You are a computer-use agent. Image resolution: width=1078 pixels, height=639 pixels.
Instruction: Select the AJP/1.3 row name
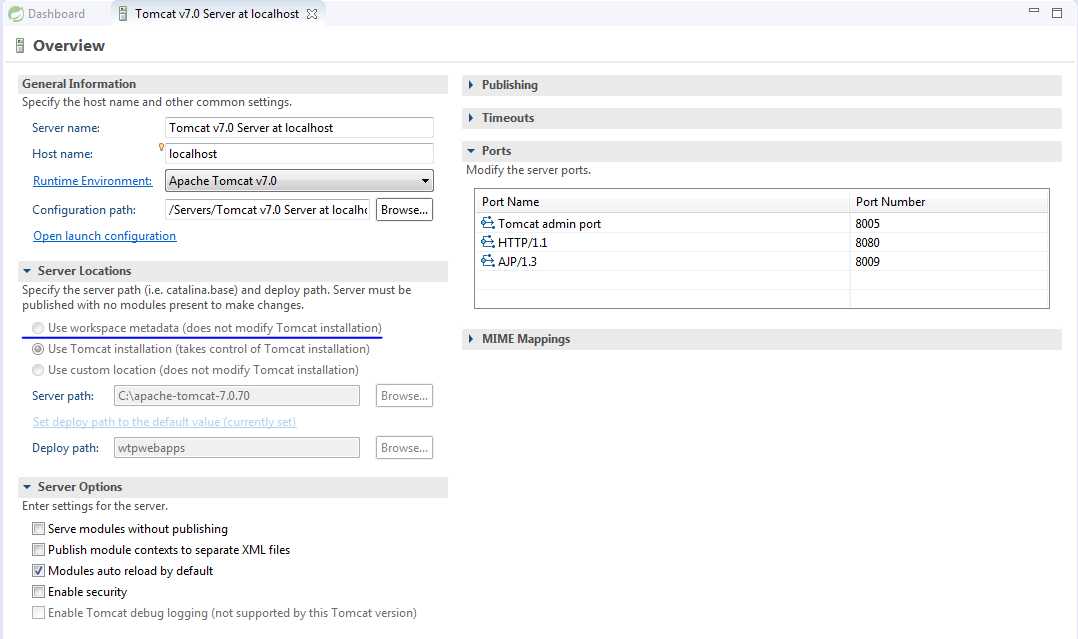point(517,261)
